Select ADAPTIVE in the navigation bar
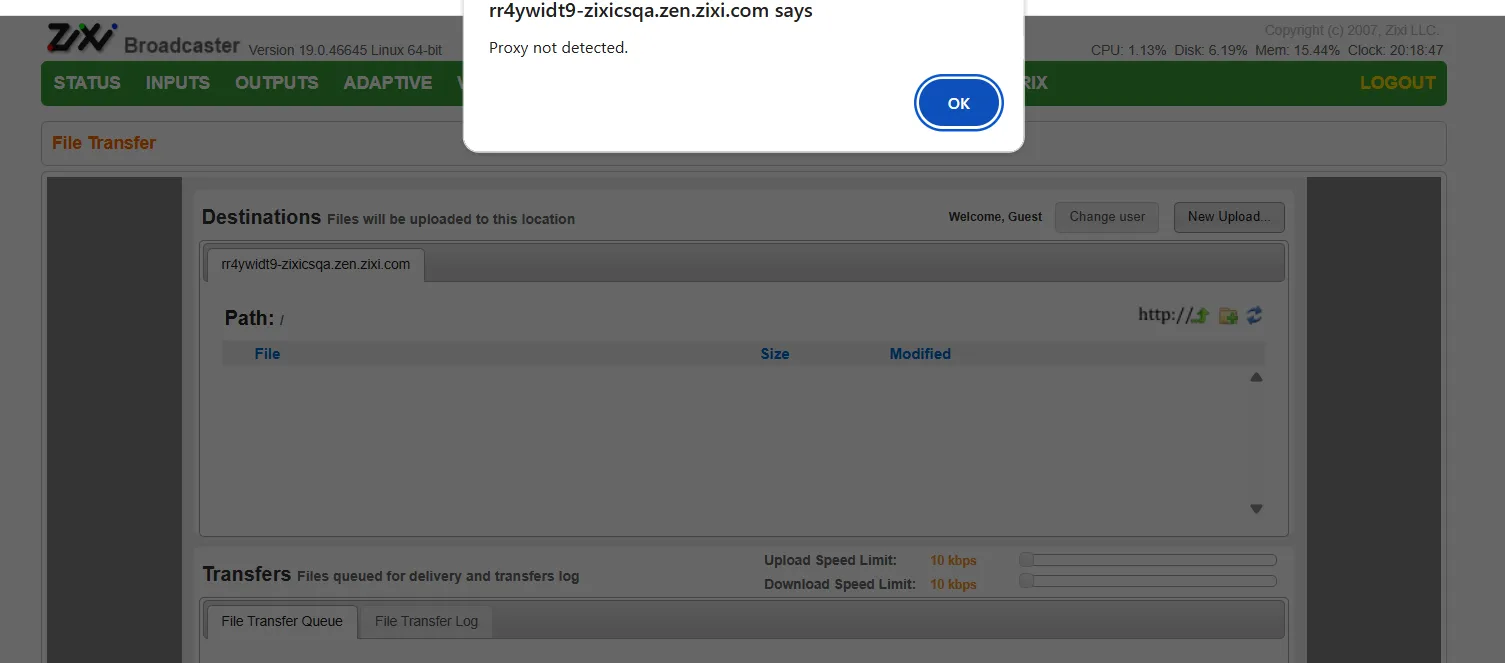The height and width of the screenshot is (663, 1505). 388,83
